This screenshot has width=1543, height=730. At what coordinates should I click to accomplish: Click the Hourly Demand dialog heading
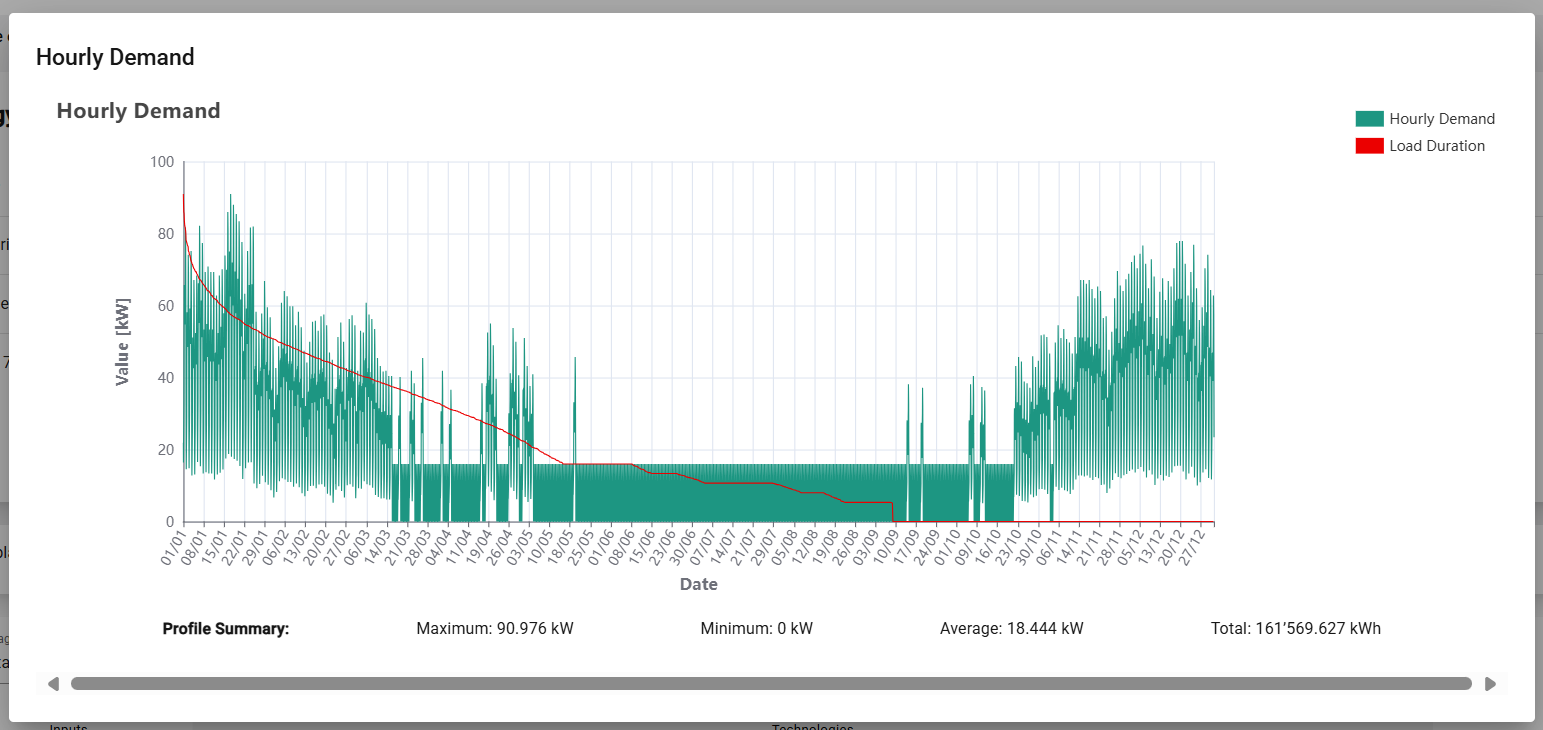[x=115, y=57]
